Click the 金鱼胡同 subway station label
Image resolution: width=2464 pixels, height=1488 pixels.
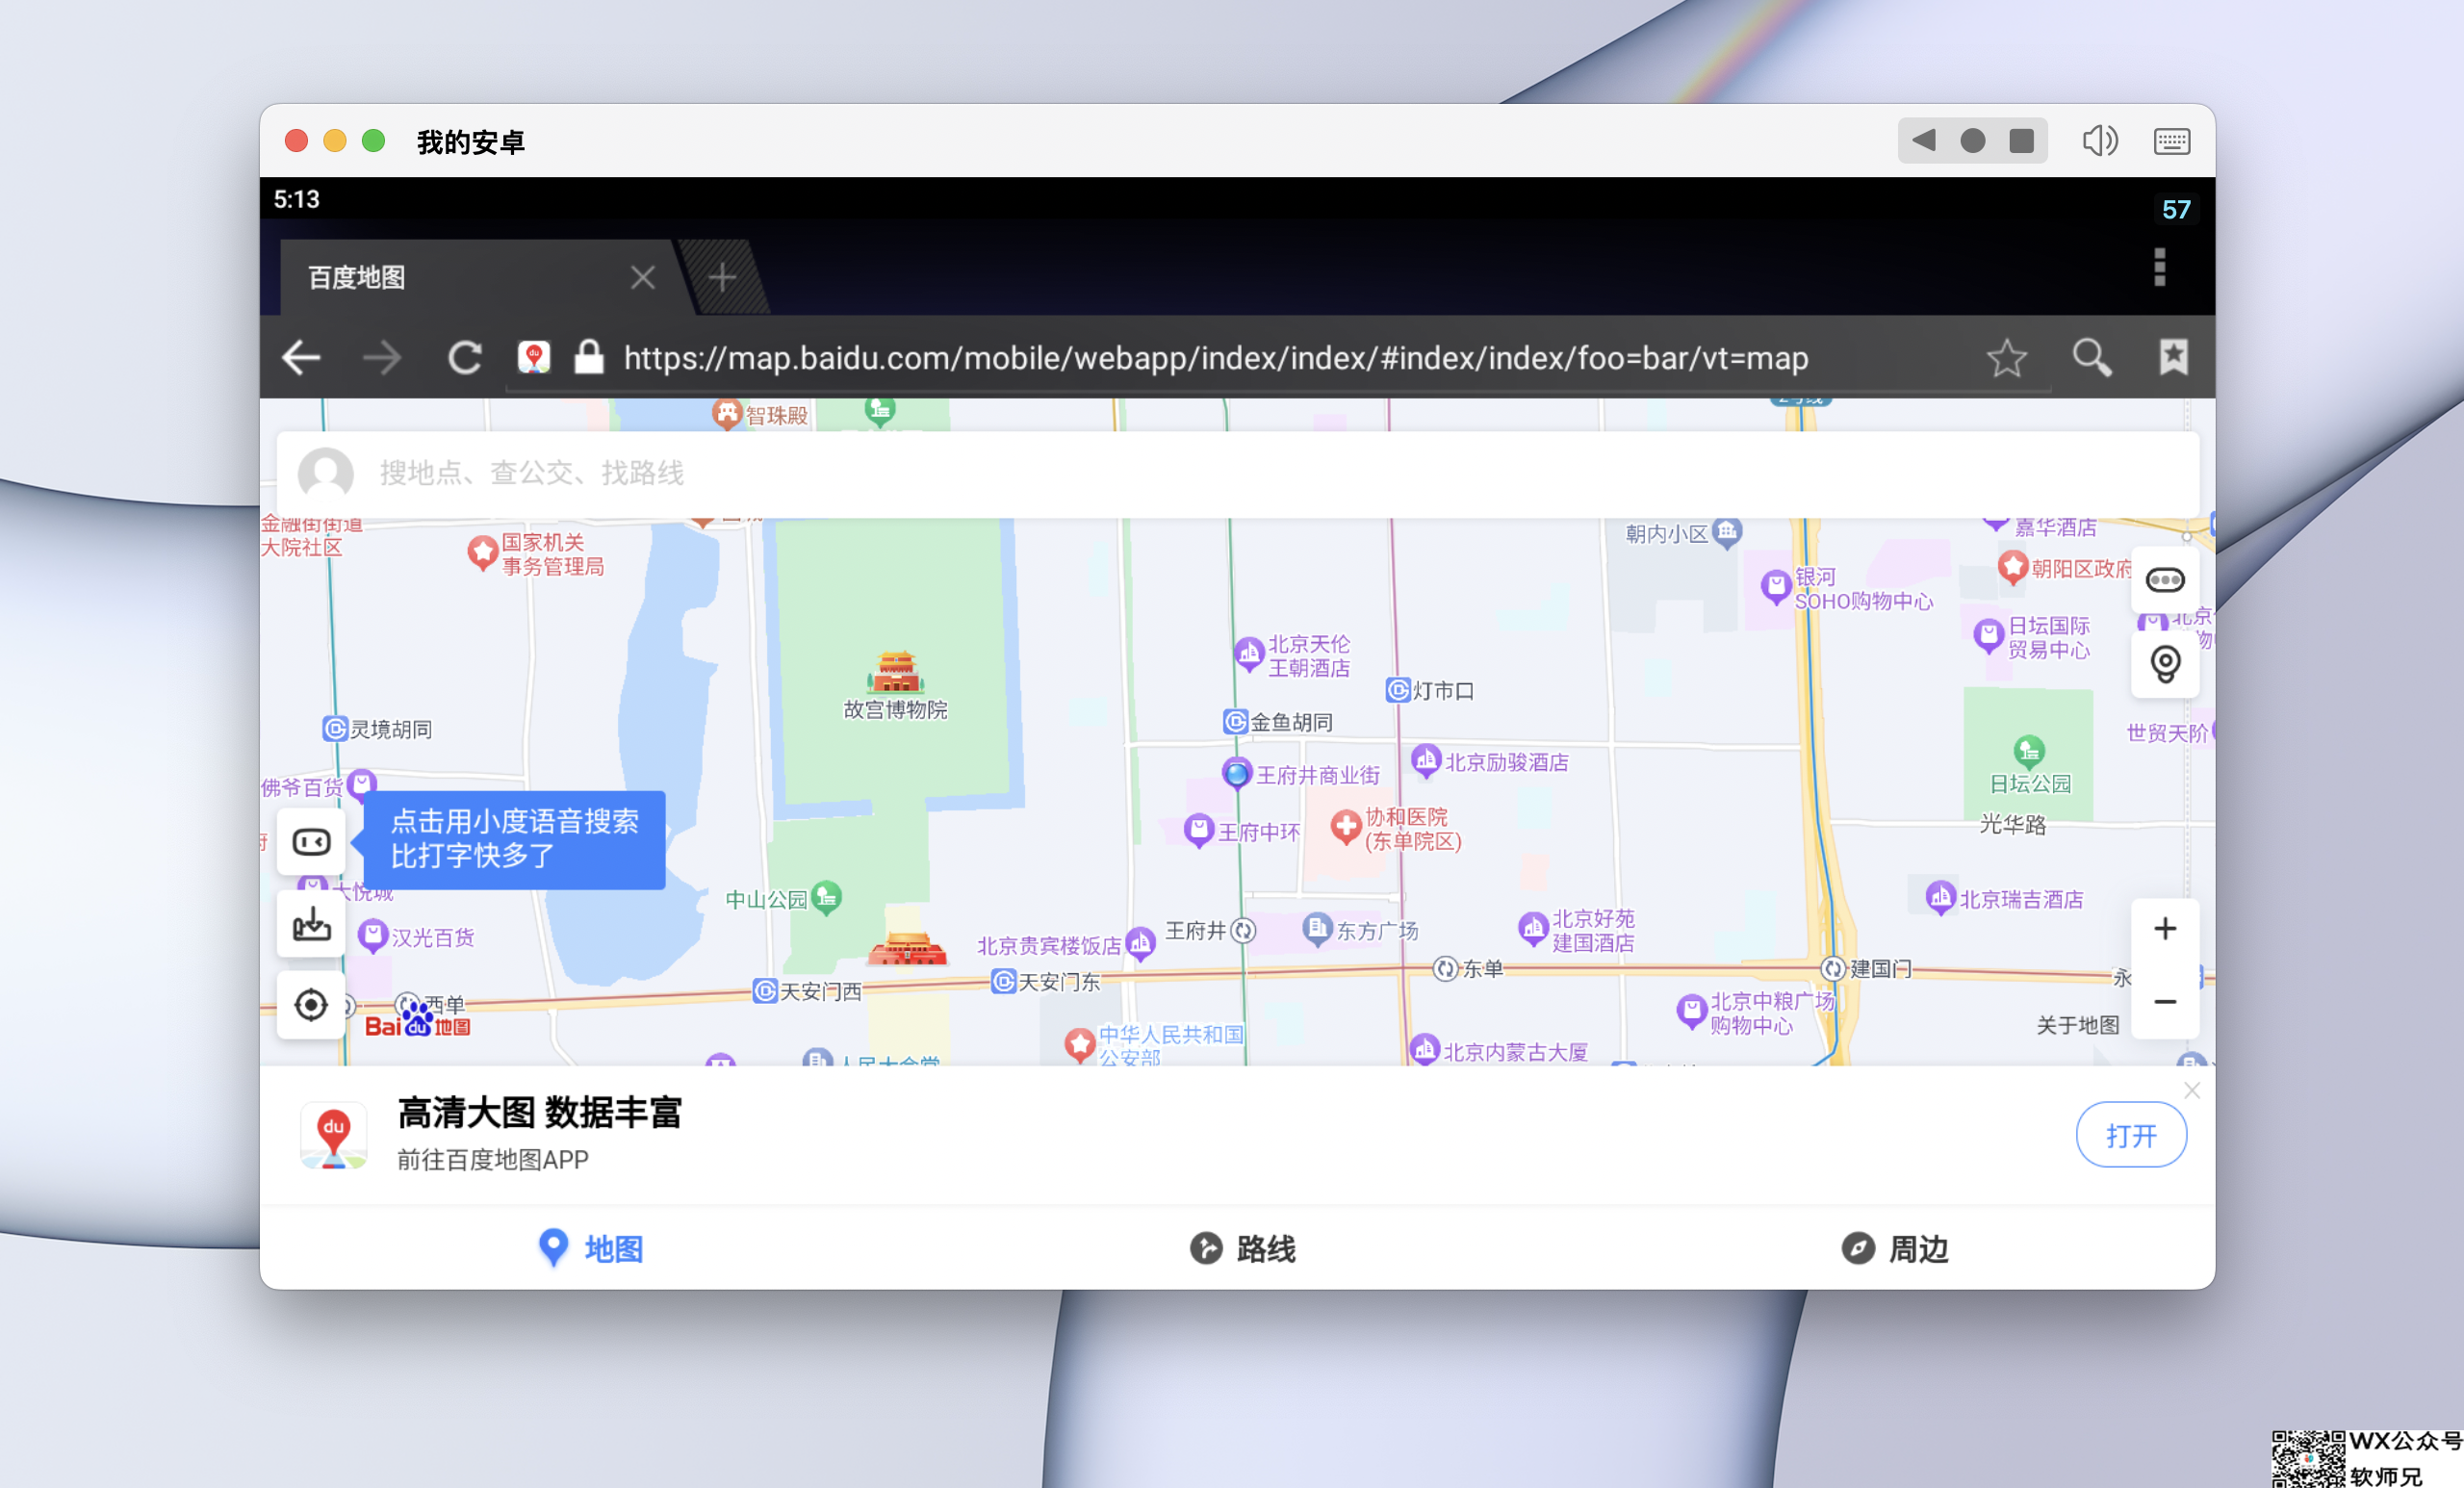1291,722
